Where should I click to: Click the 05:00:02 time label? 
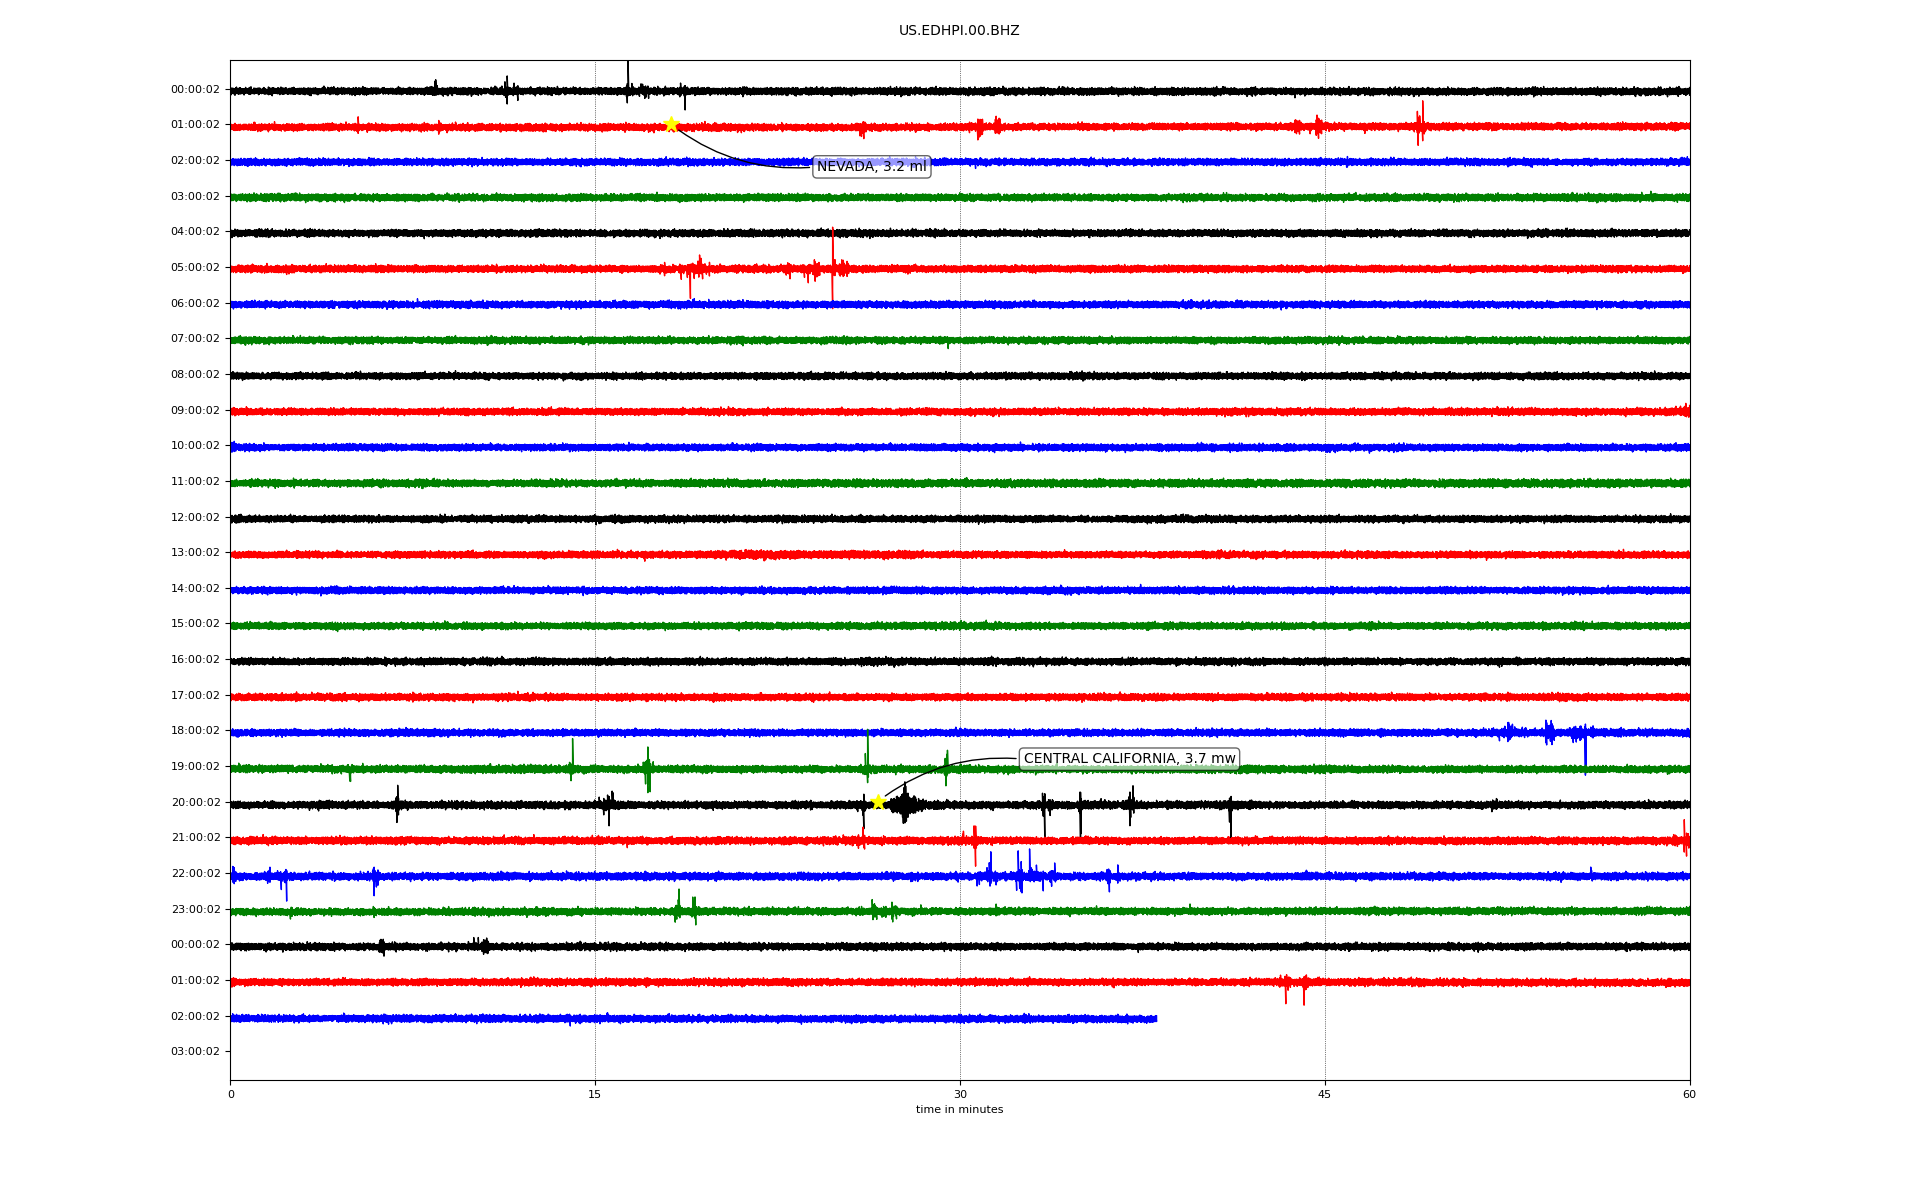pos(195,268)
